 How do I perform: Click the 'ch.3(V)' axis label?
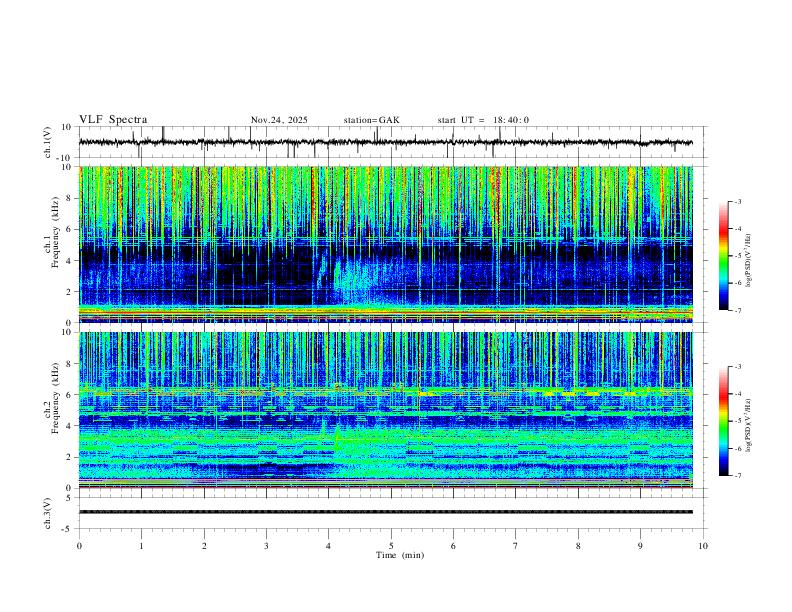48,514
